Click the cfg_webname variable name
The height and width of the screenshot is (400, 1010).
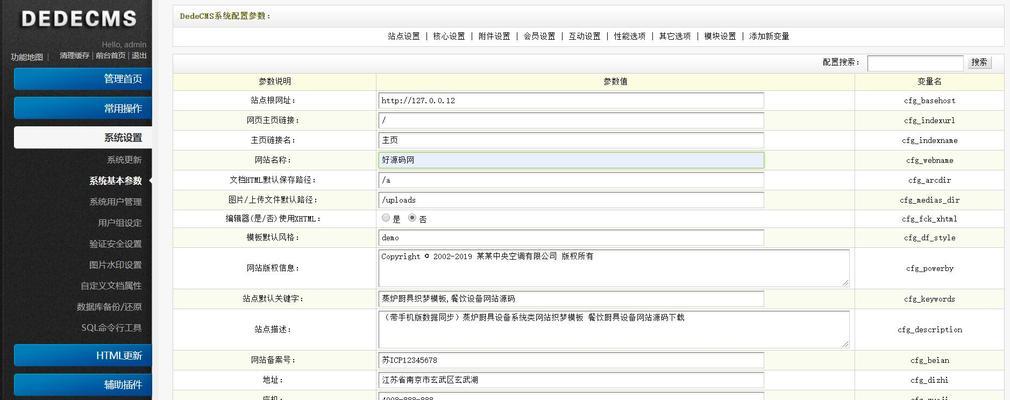pos(929,160)
